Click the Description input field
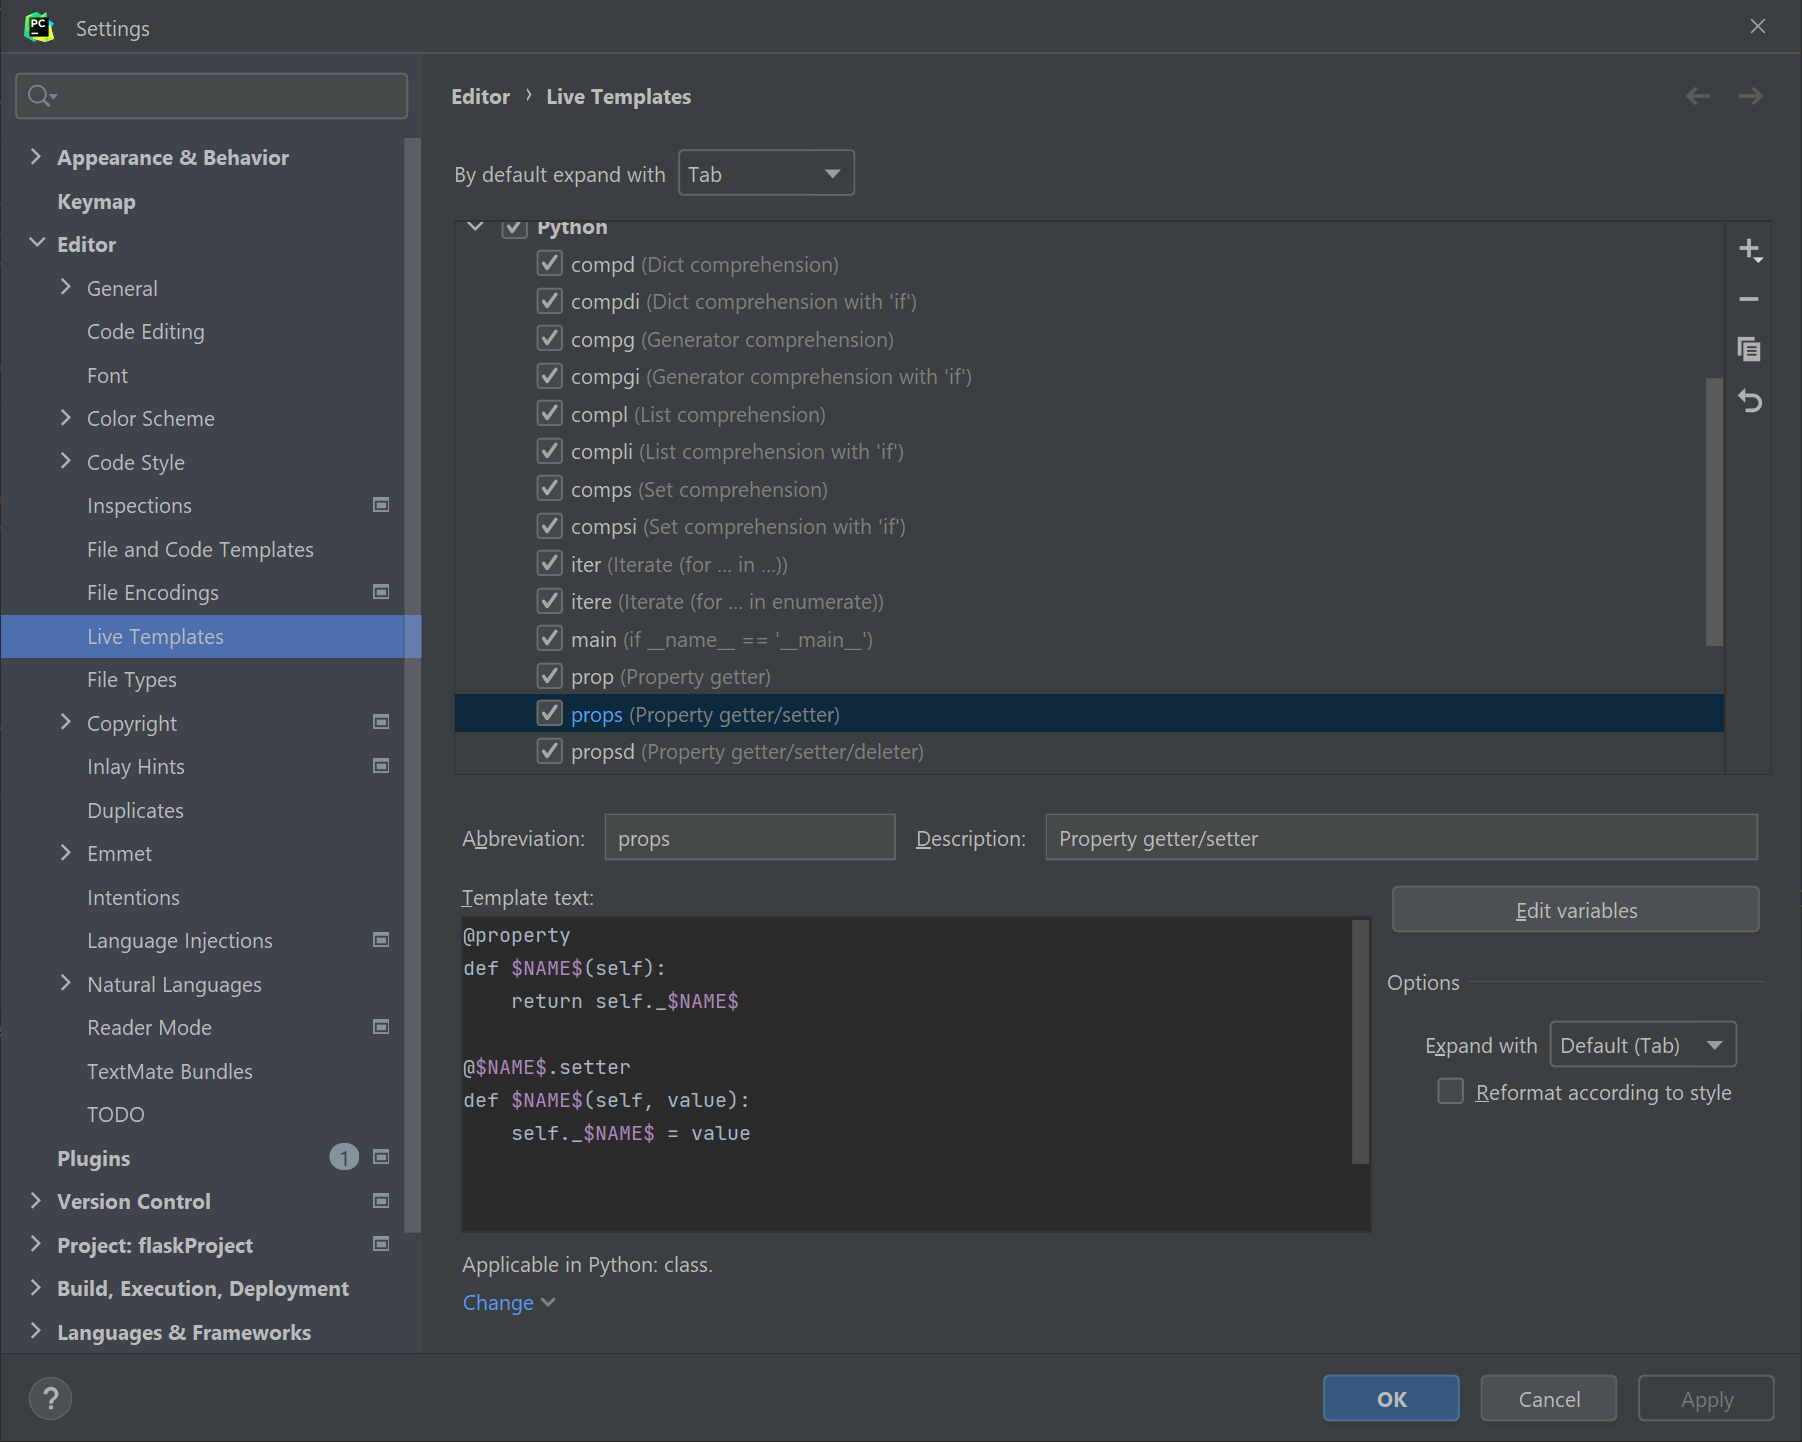 pyautogui.click(x=1401, y=837)
